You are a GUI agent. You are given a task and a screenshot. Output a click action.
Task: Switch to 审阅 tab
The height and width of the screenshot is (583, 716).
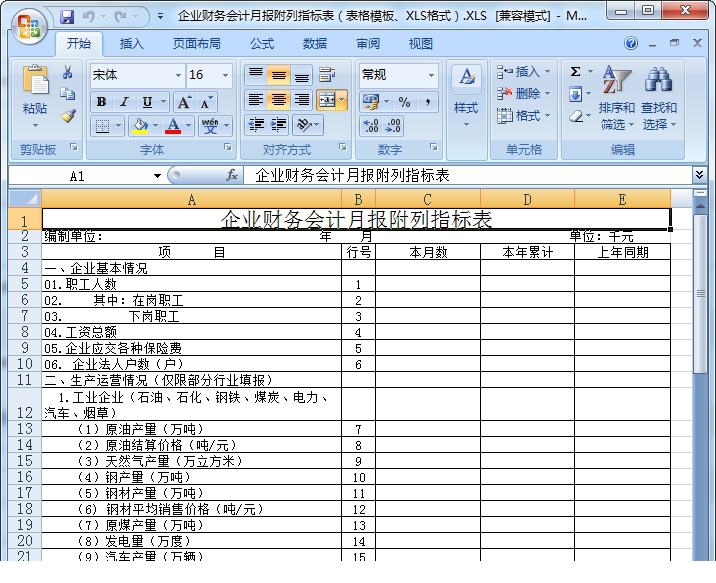click(x=368, y=44)
